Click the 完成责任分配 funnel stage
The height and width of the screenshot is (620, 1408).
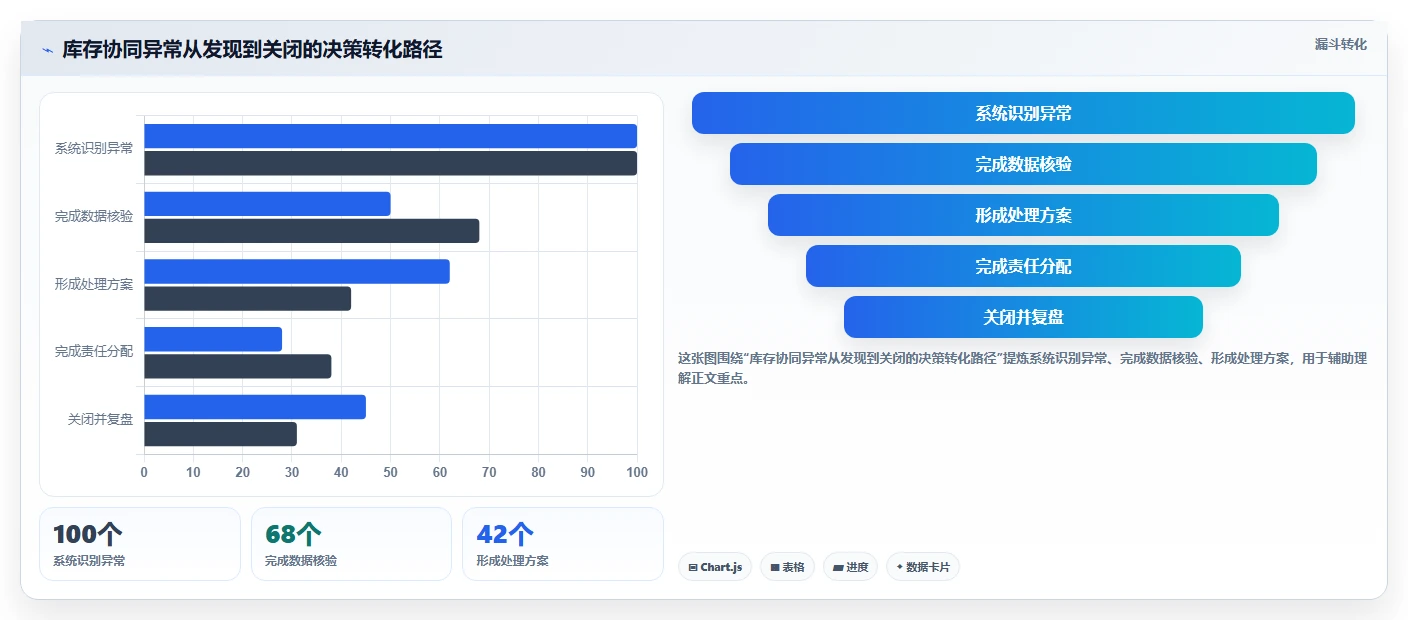1023,266
